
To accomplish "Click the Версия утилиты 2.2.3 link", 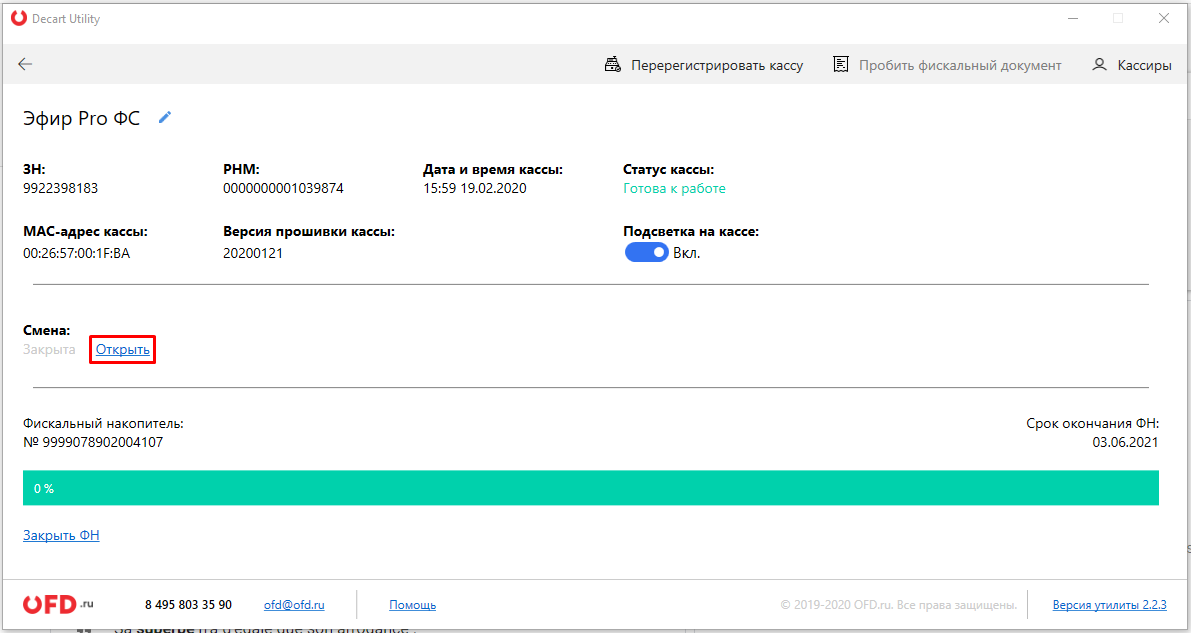I will [x=1110, y=605].
